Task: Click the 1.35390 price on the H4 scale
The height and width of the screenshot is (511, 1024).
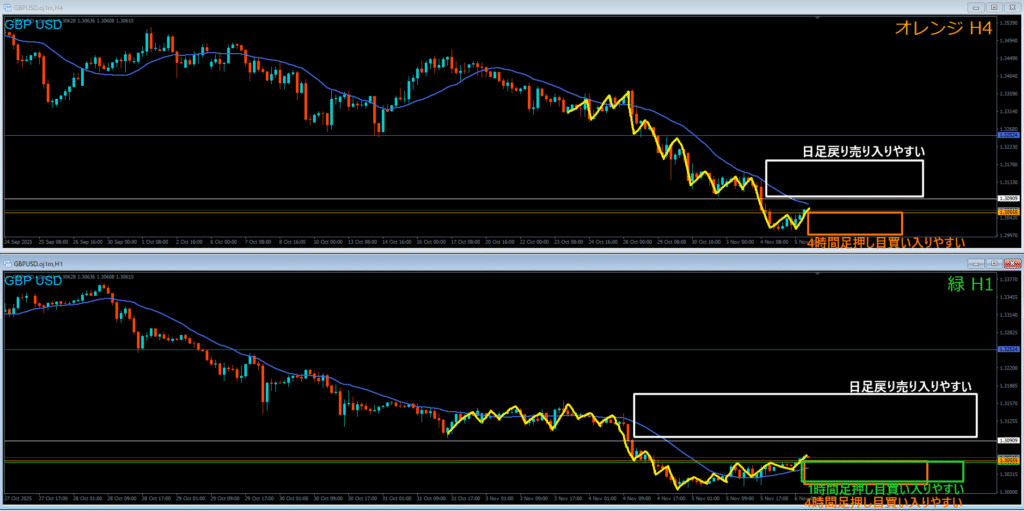Action: [1008, 22]
